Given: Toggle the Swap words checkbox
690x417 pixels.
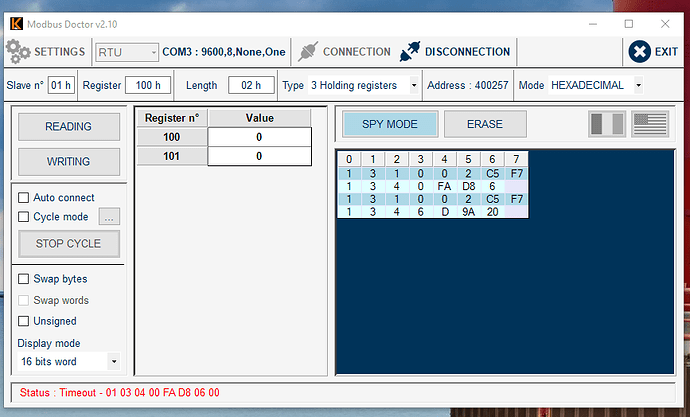Looking at the screenshot, I should pos(23,300).
